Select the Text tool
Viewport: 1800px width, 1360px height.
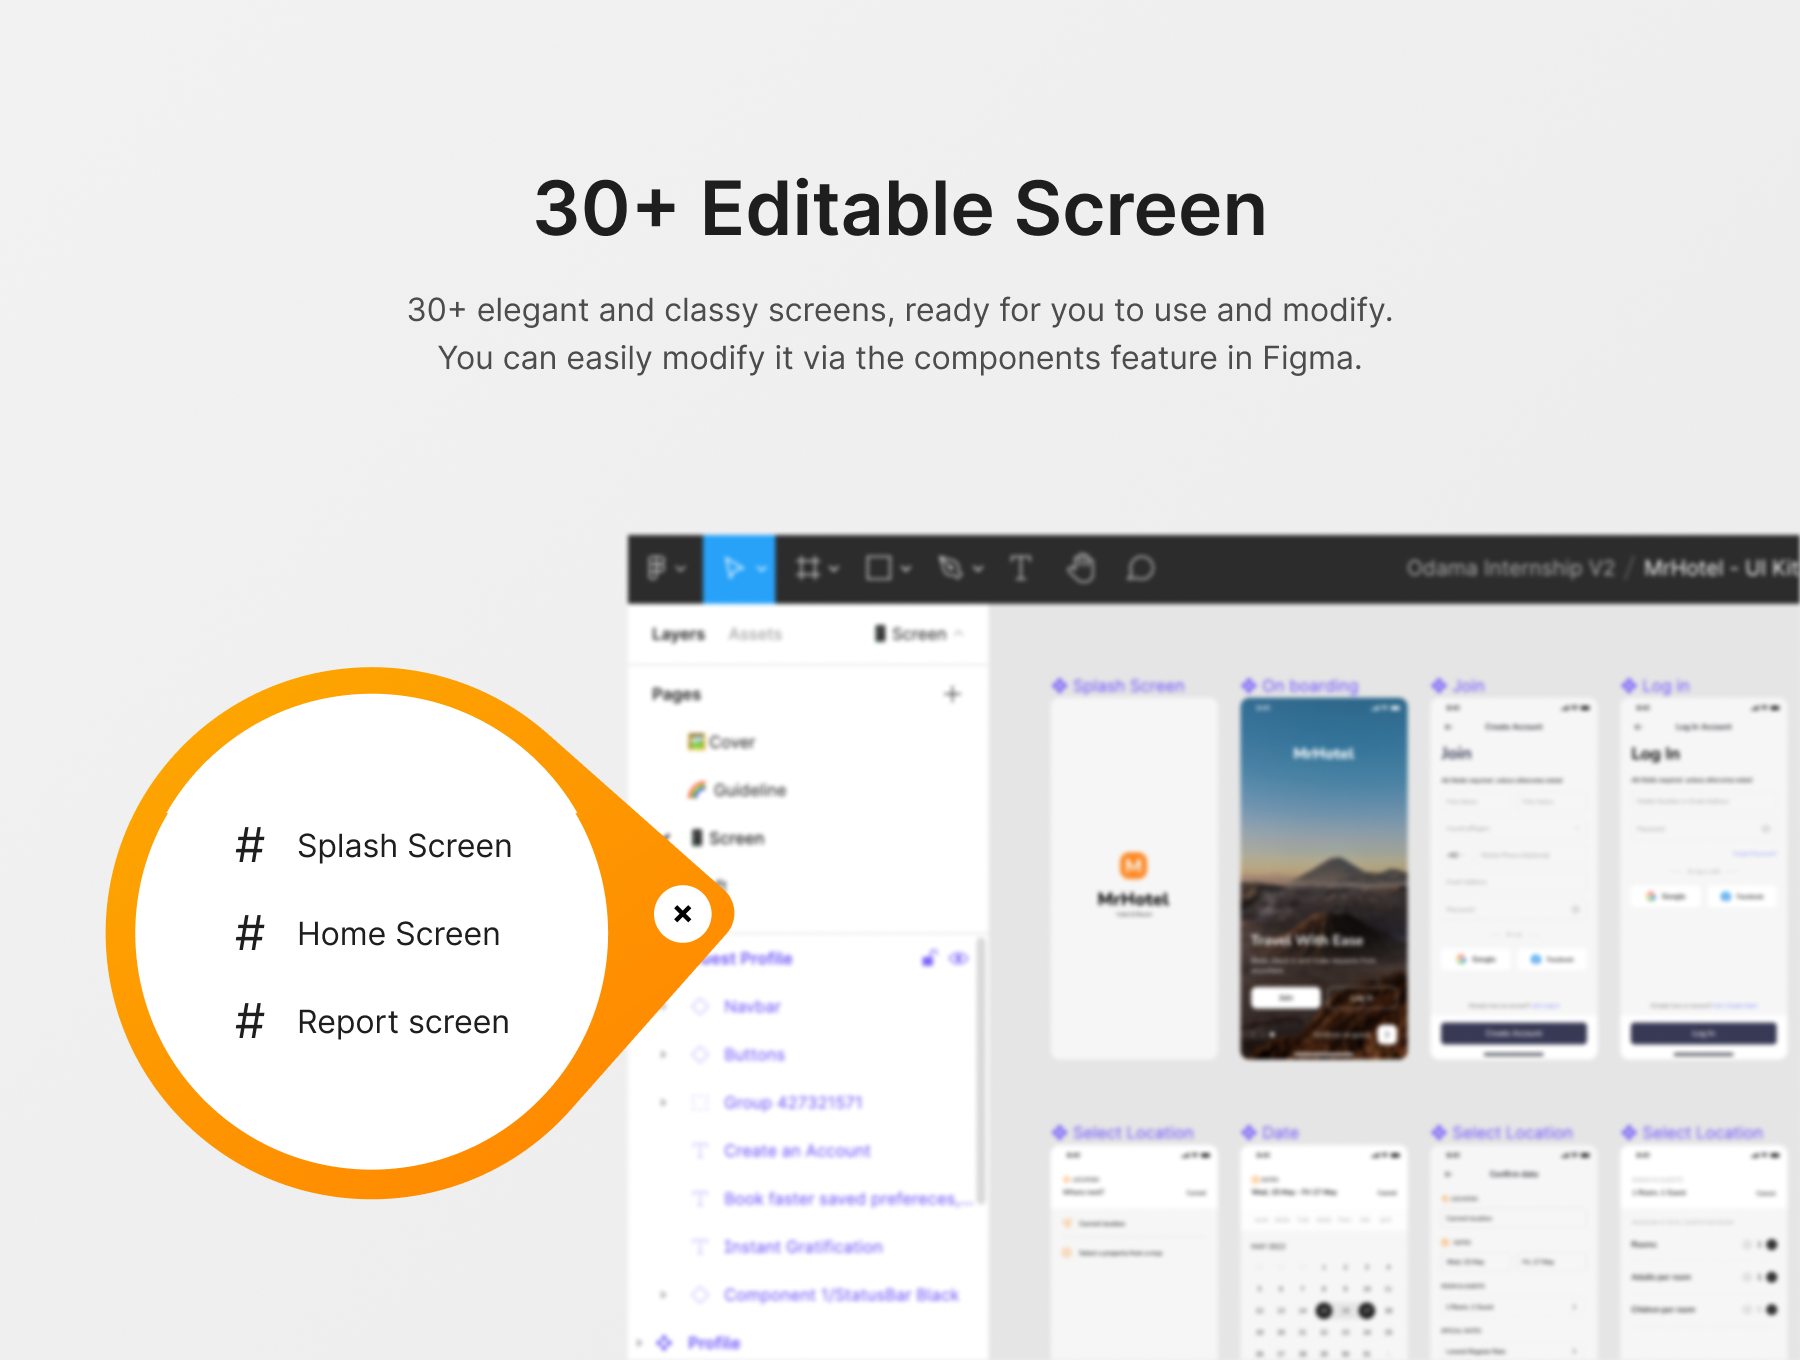1020,569
